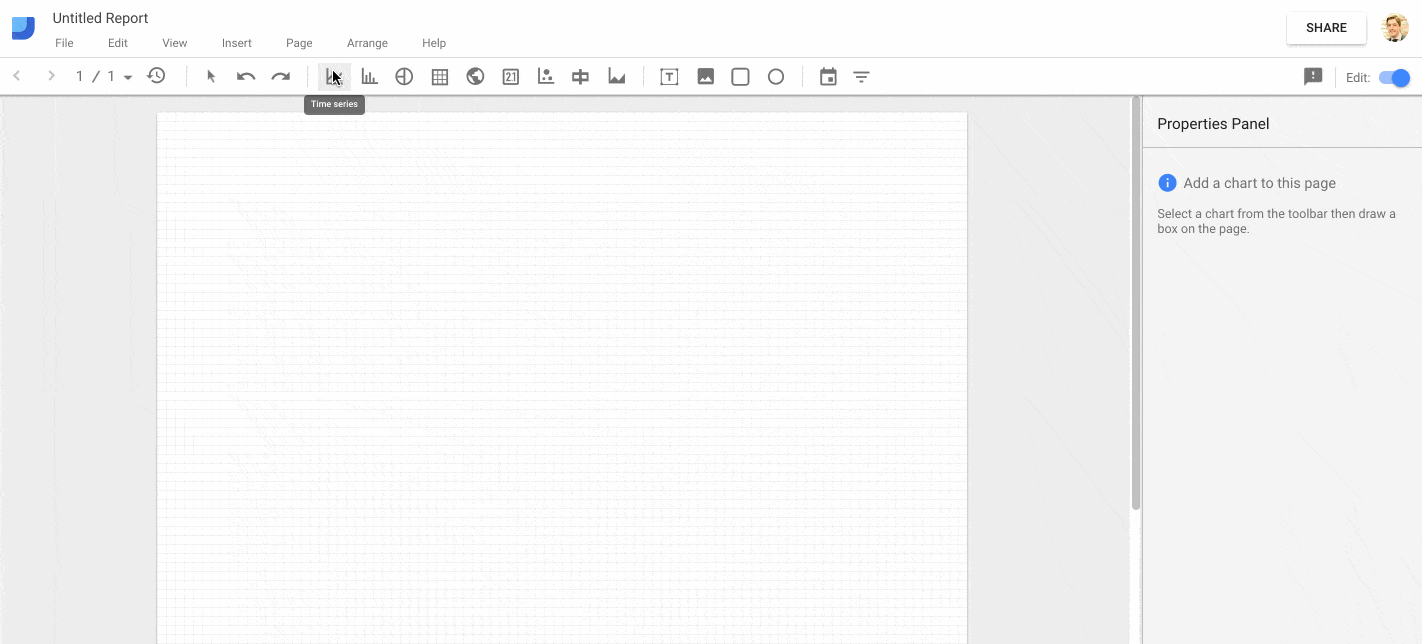Open version history
The width and height of the screenshot is (1422, 644).
pyautogui.click(x=156, y=75)
